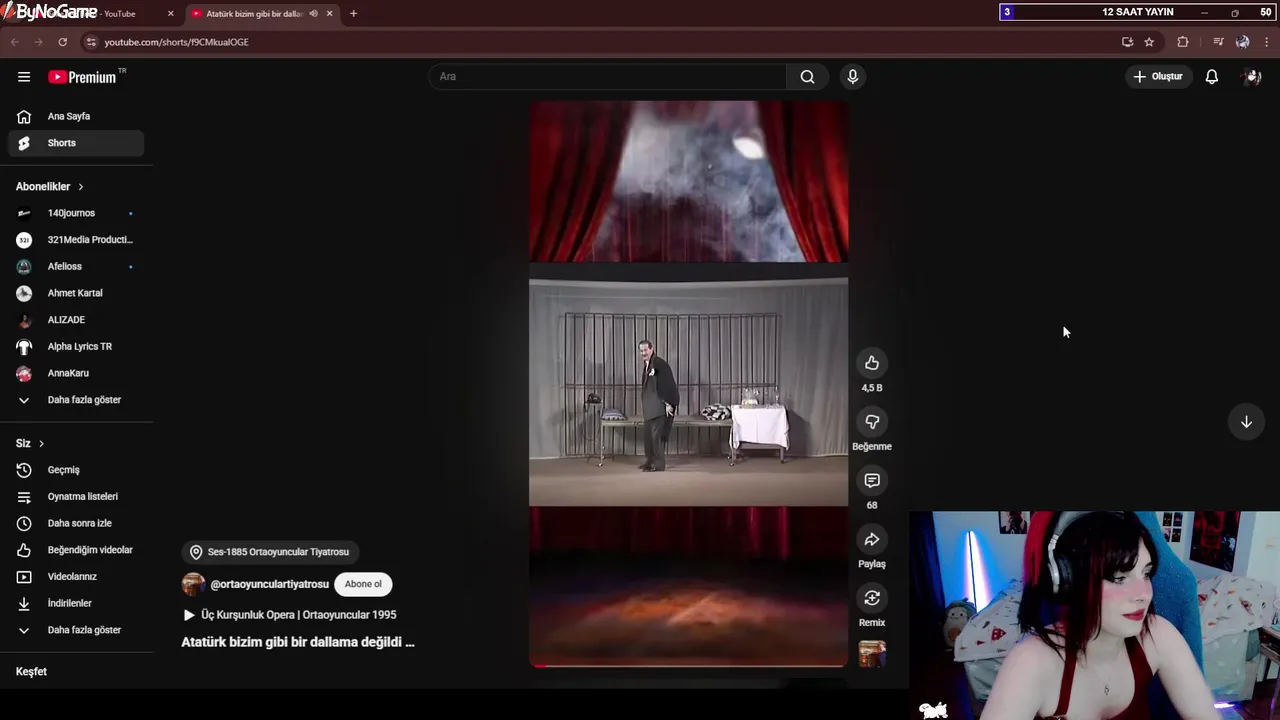Dislike the Short with thumbs down
Image resolution: width=1280 pixels, height=720 pixels.
point(872,422)
